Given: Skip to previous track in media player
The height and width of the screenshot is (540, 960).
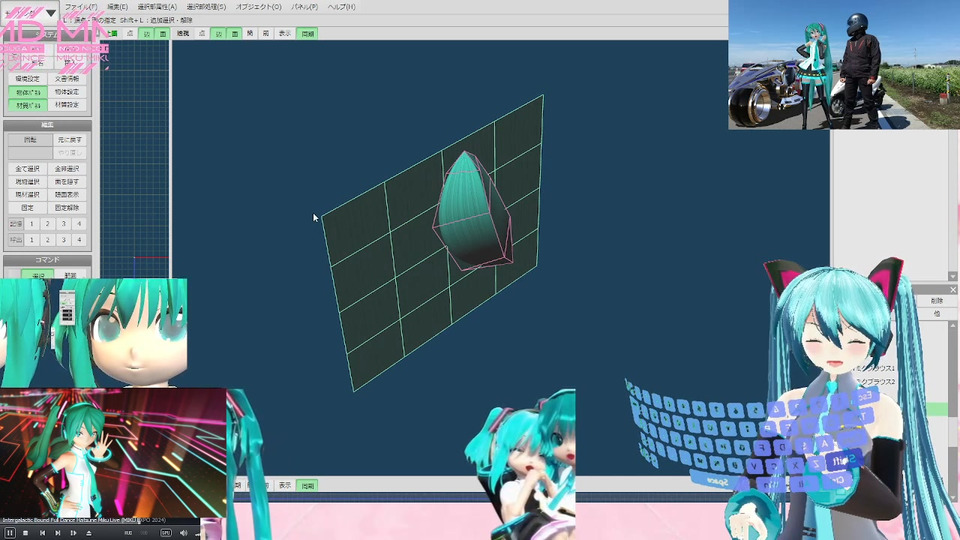Looking at the screenshot, I should (42, 533).
